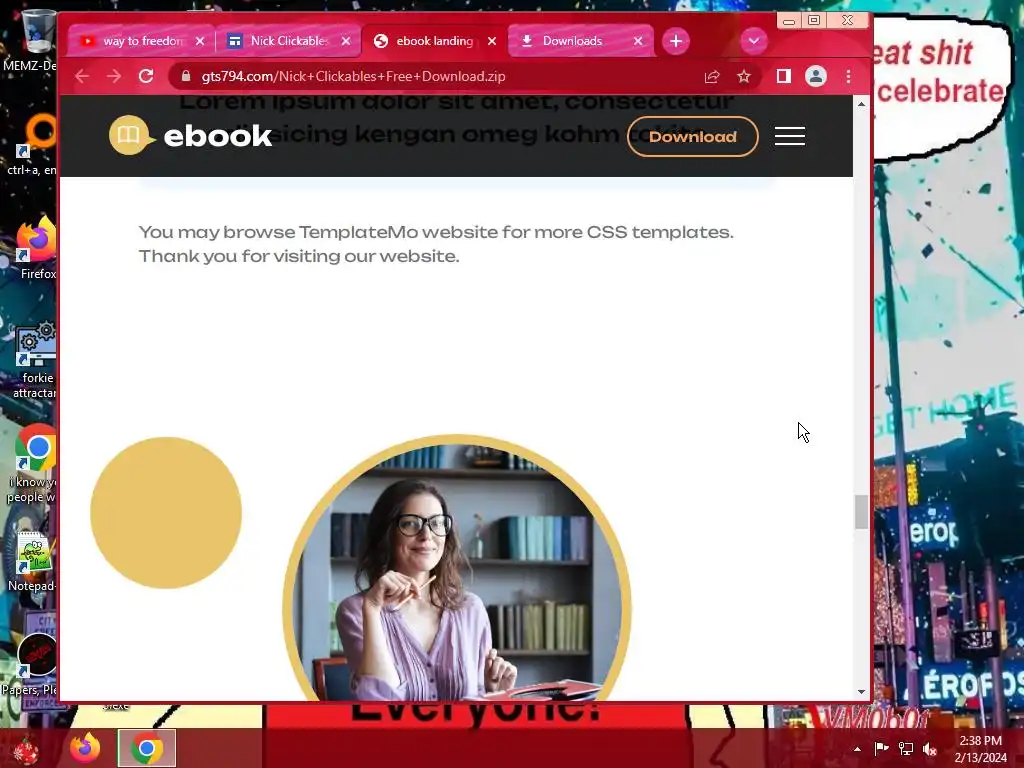This screenshot has height=768, width=1024.
Task: Click the muted volume tray icon
Action: click(930, 749)
